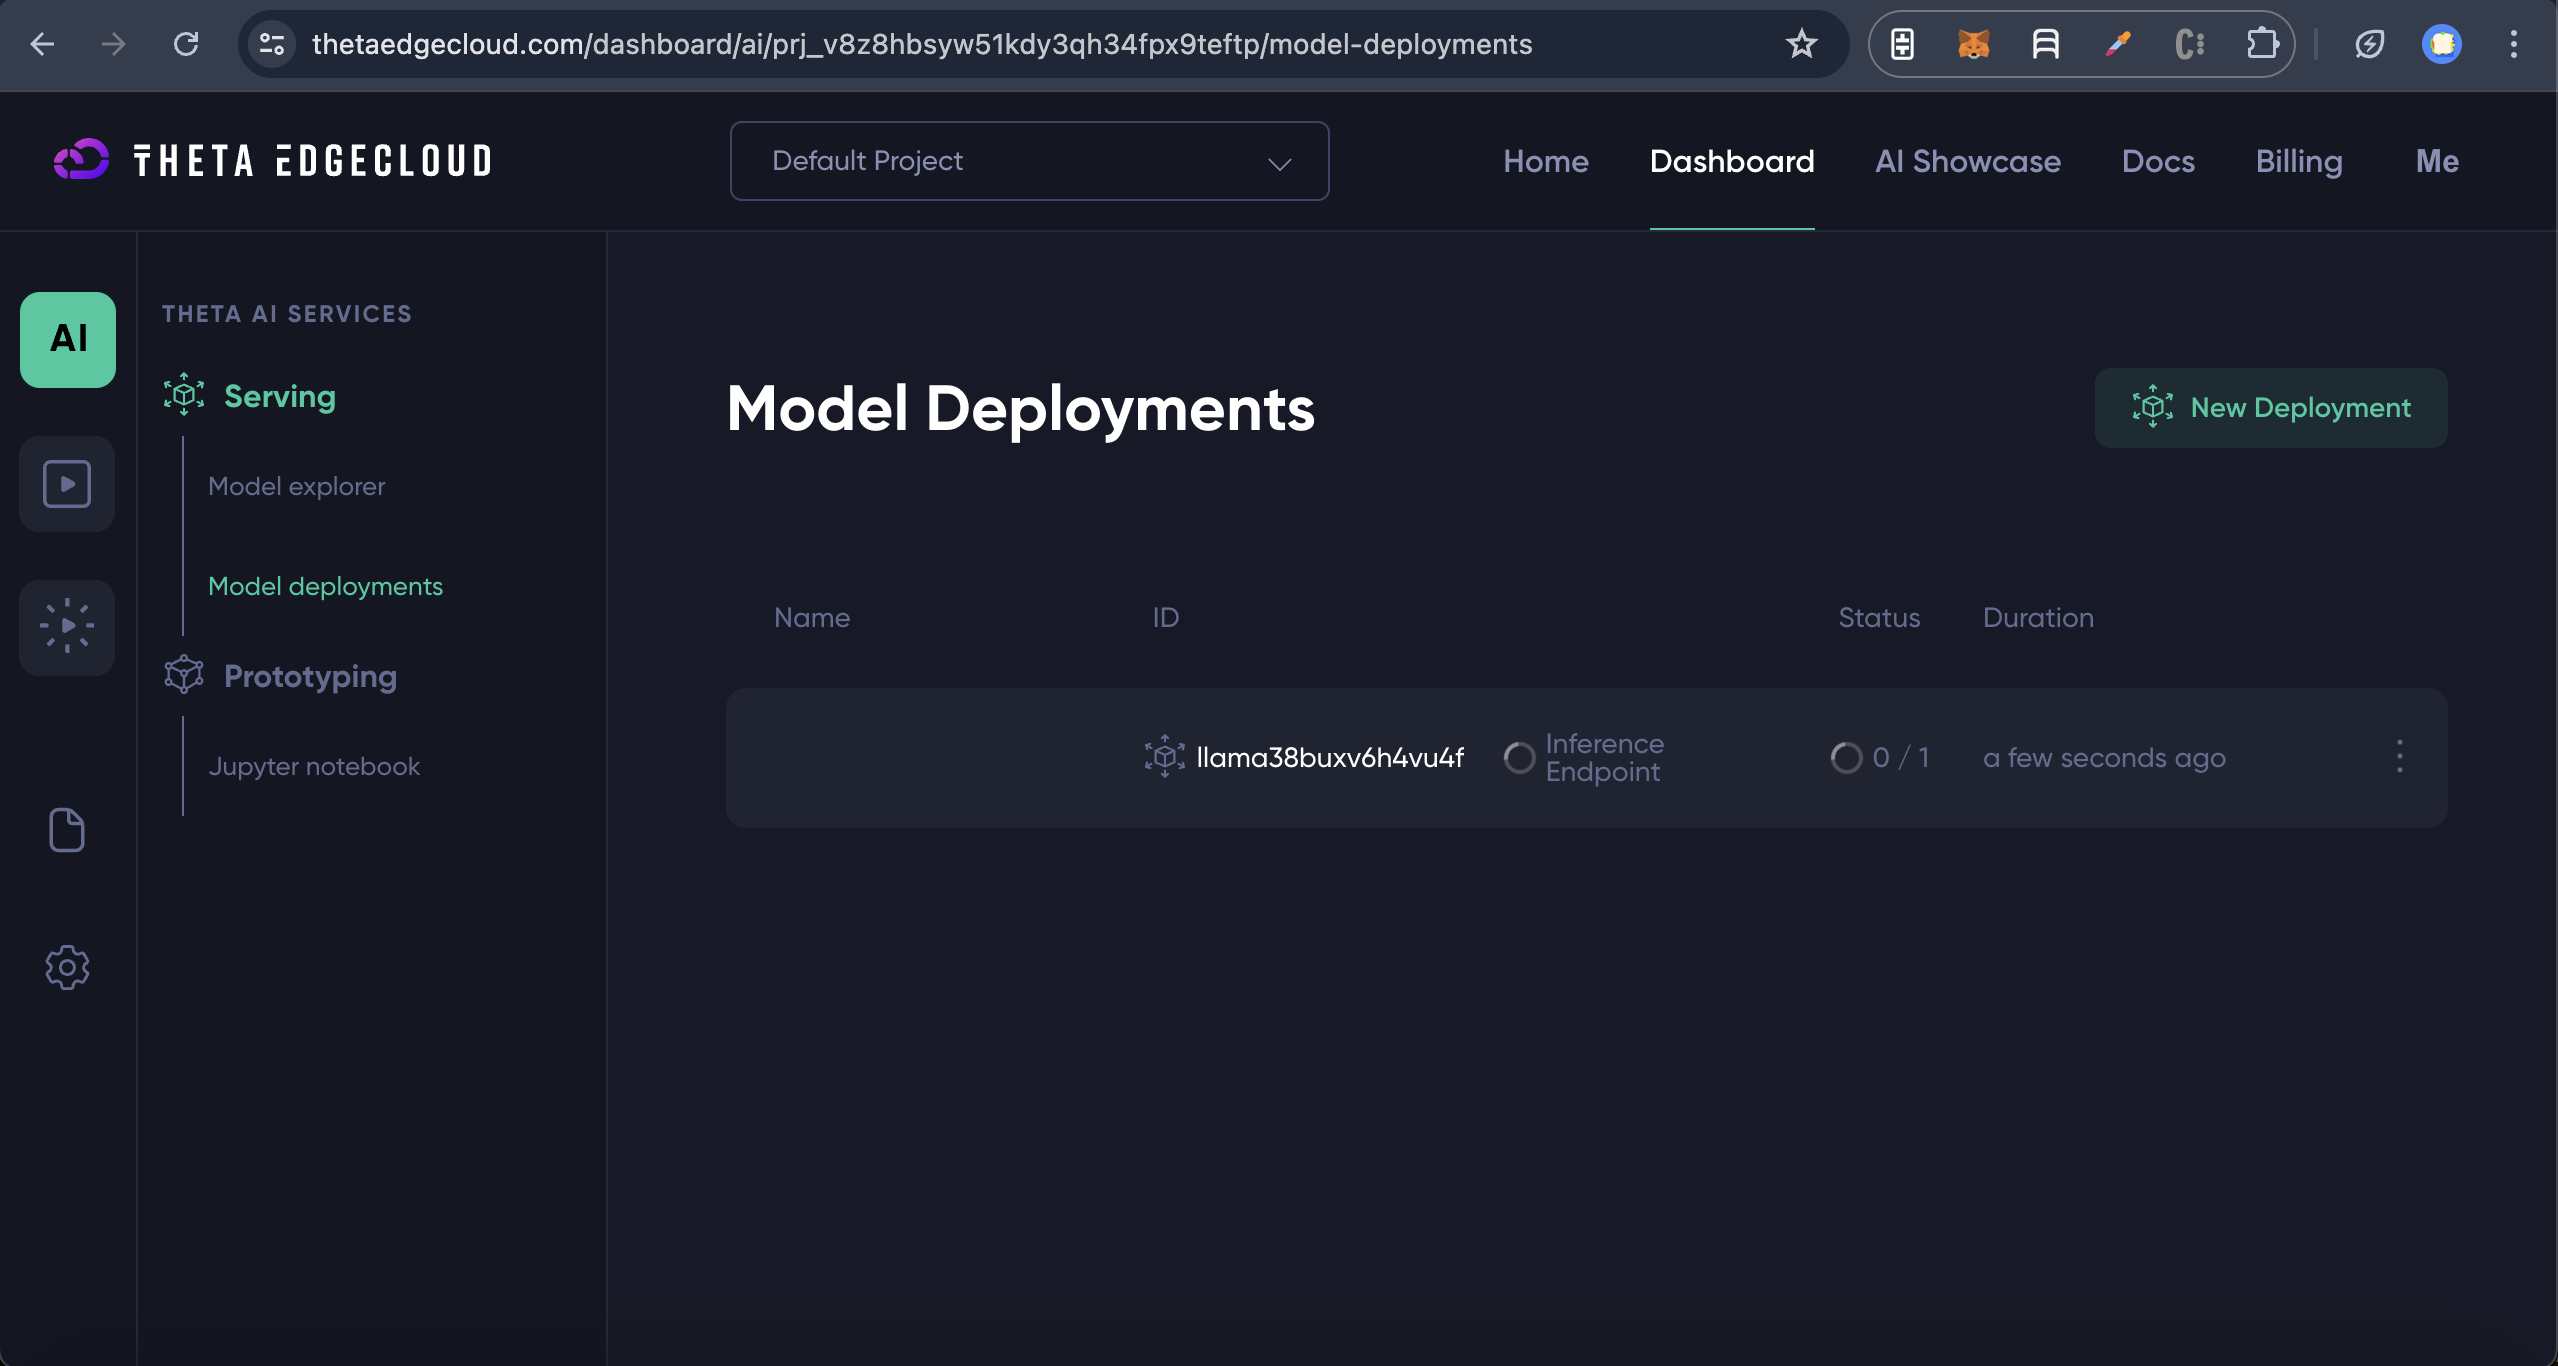
Task: Open row options three-dot menu
Action: coord(2399,757)
